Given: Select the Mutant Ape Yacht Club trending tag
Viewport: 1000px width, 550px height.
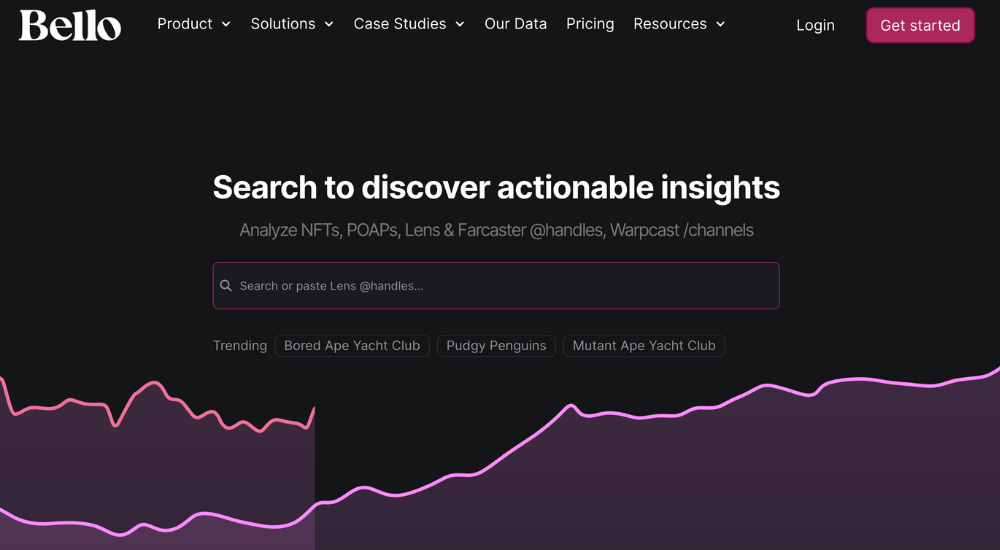Looking at the screenshot, I should [644, 346].
